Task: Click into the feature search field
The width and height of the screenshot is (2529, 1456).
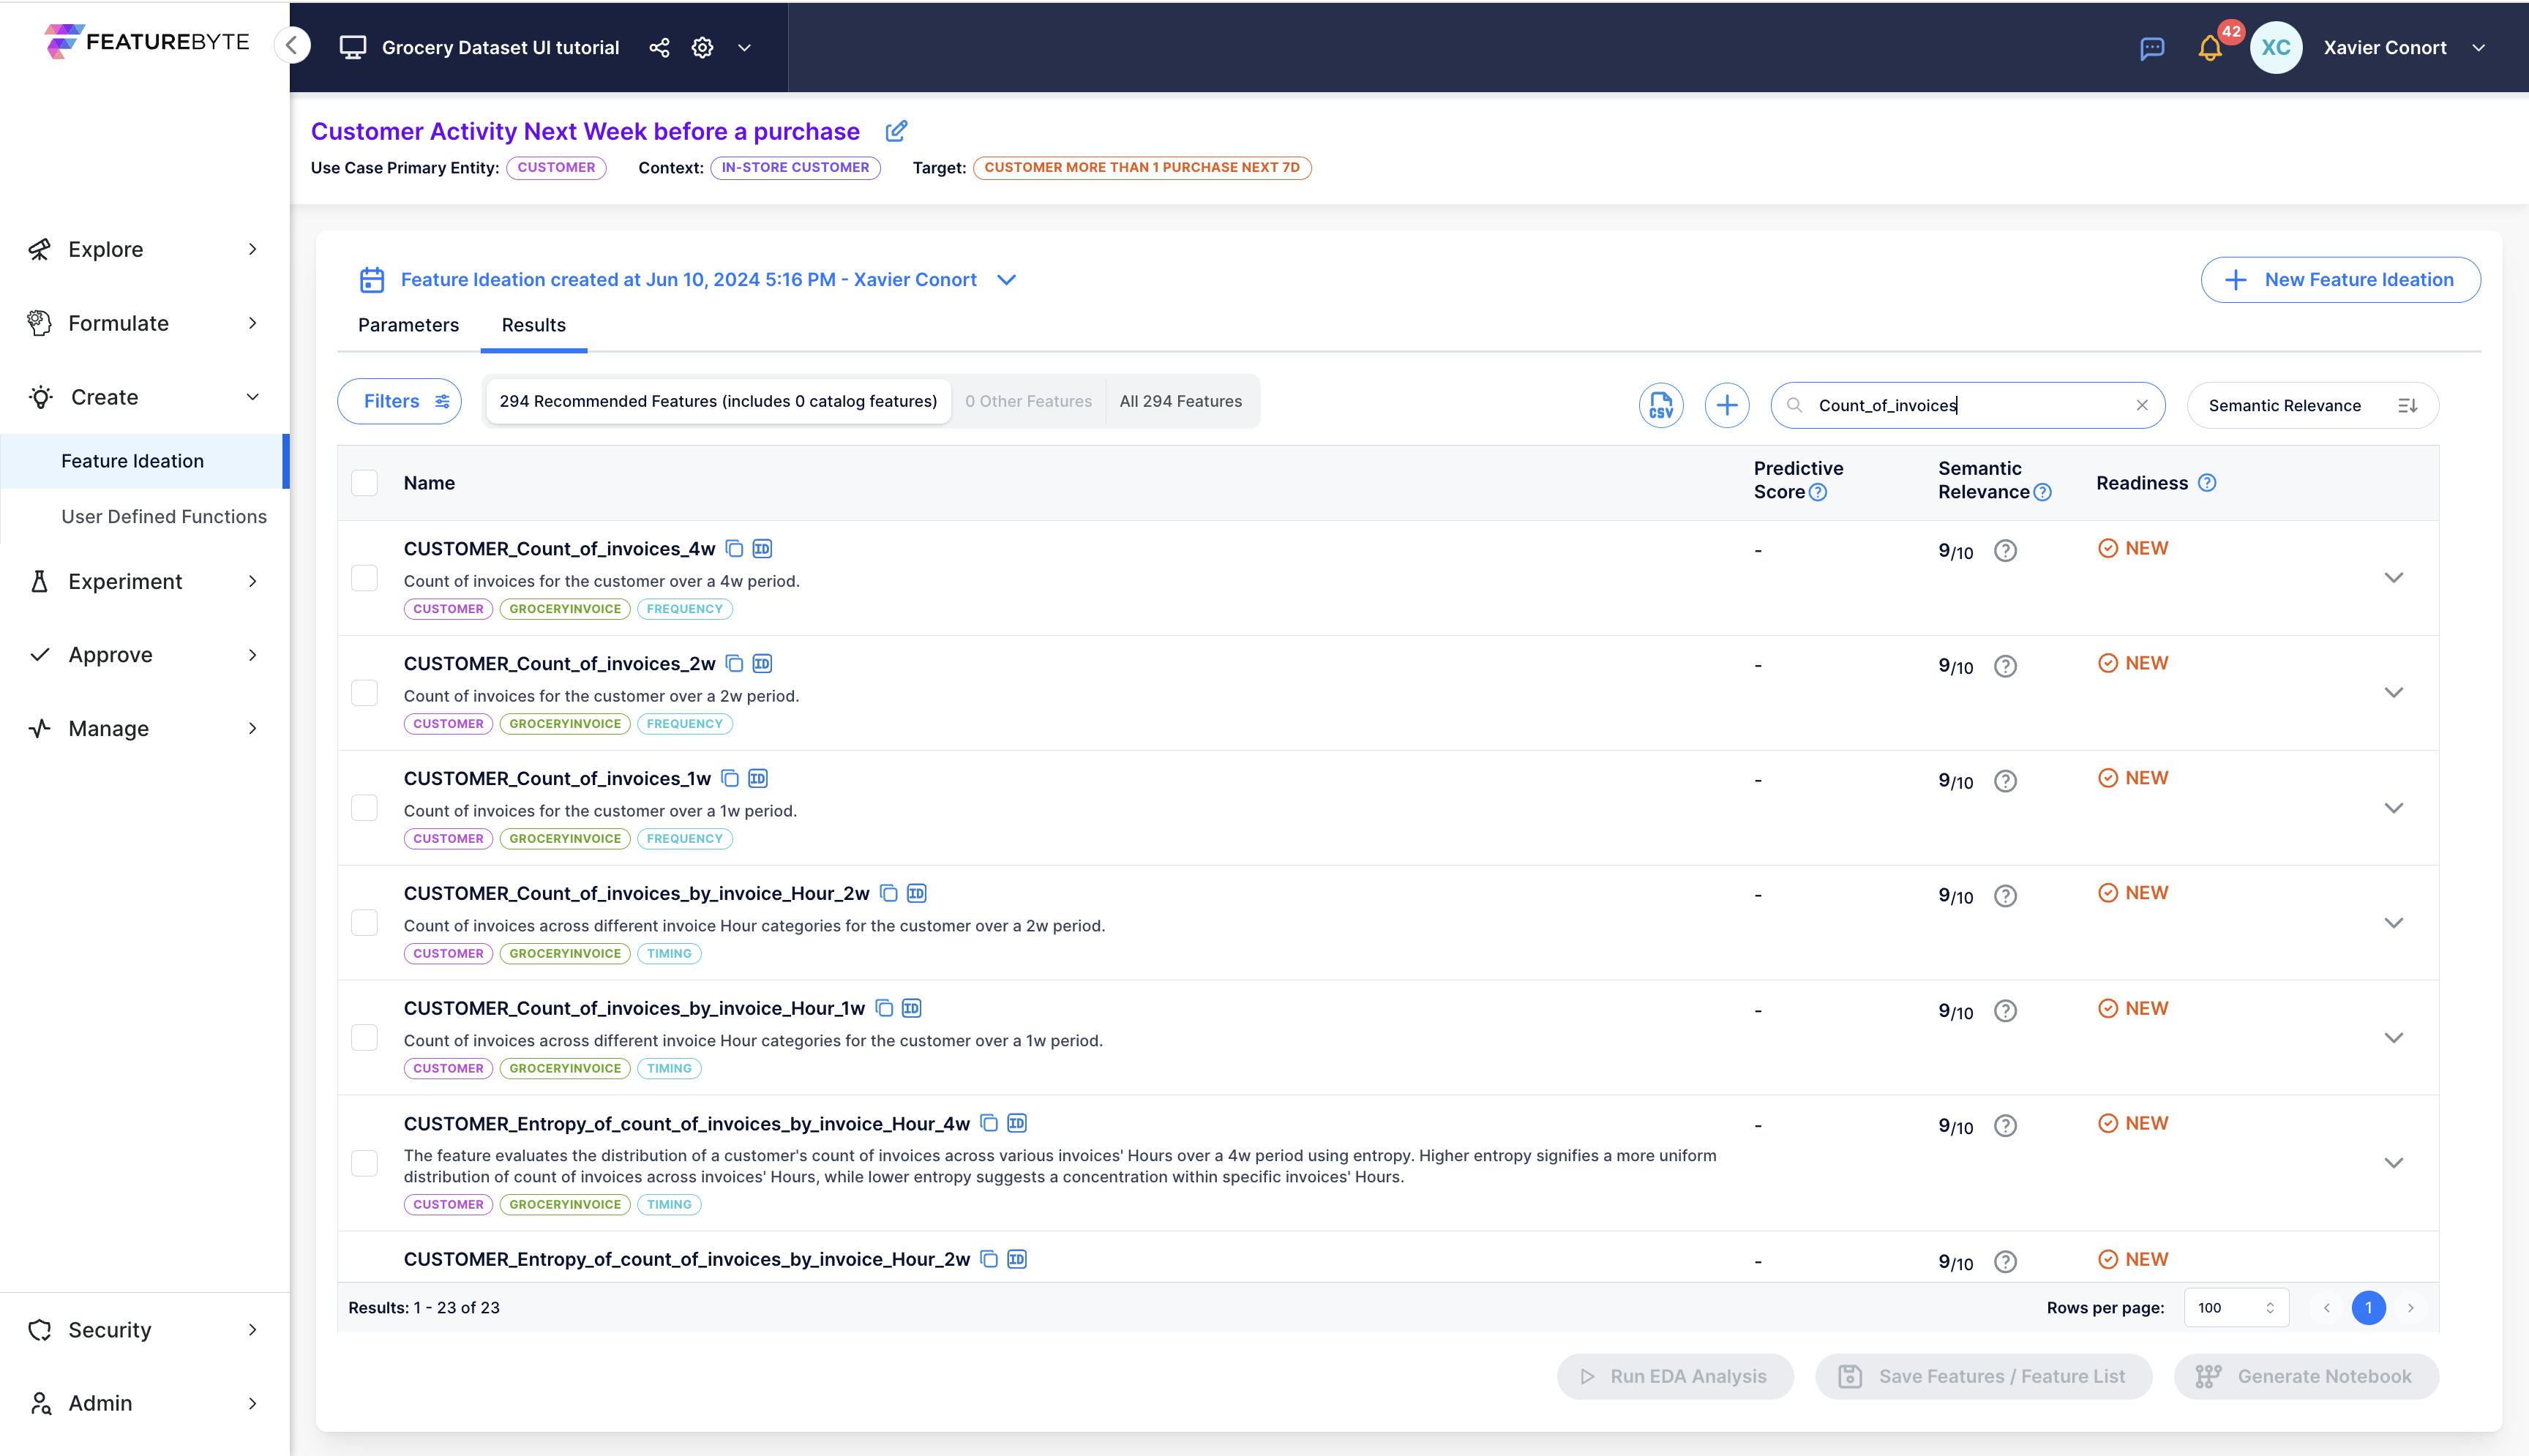Action: (1966, 405)
